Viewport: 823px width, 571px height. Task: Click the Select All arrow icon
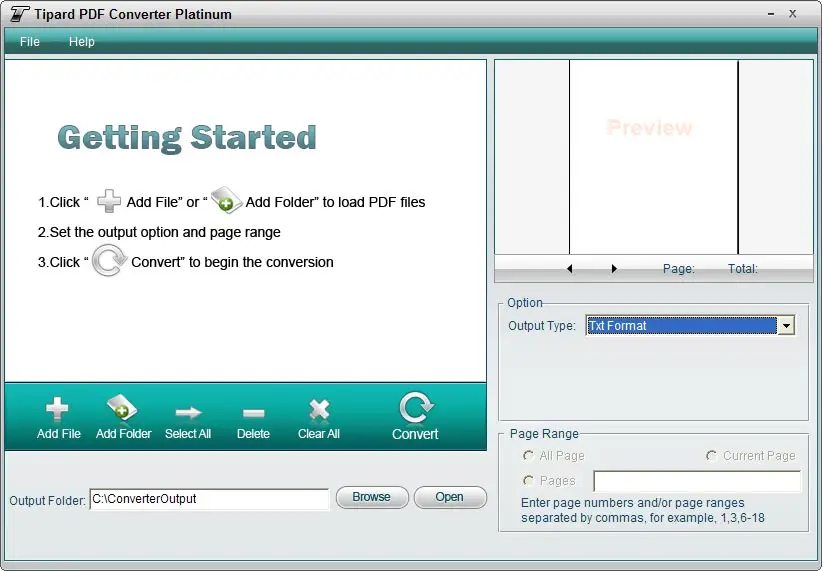point(188,413)
